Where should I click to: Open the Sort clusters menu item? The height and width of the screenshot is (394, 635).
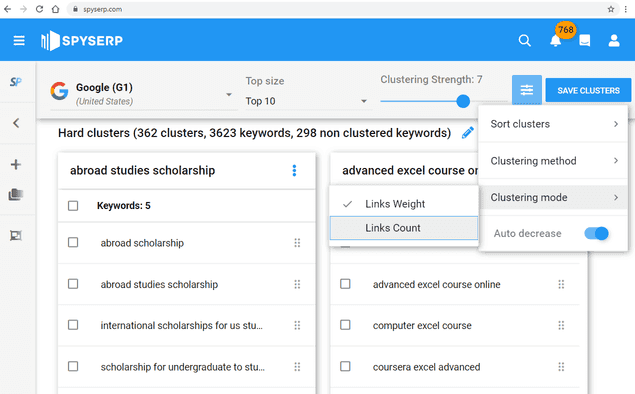[x=553, y=124]
